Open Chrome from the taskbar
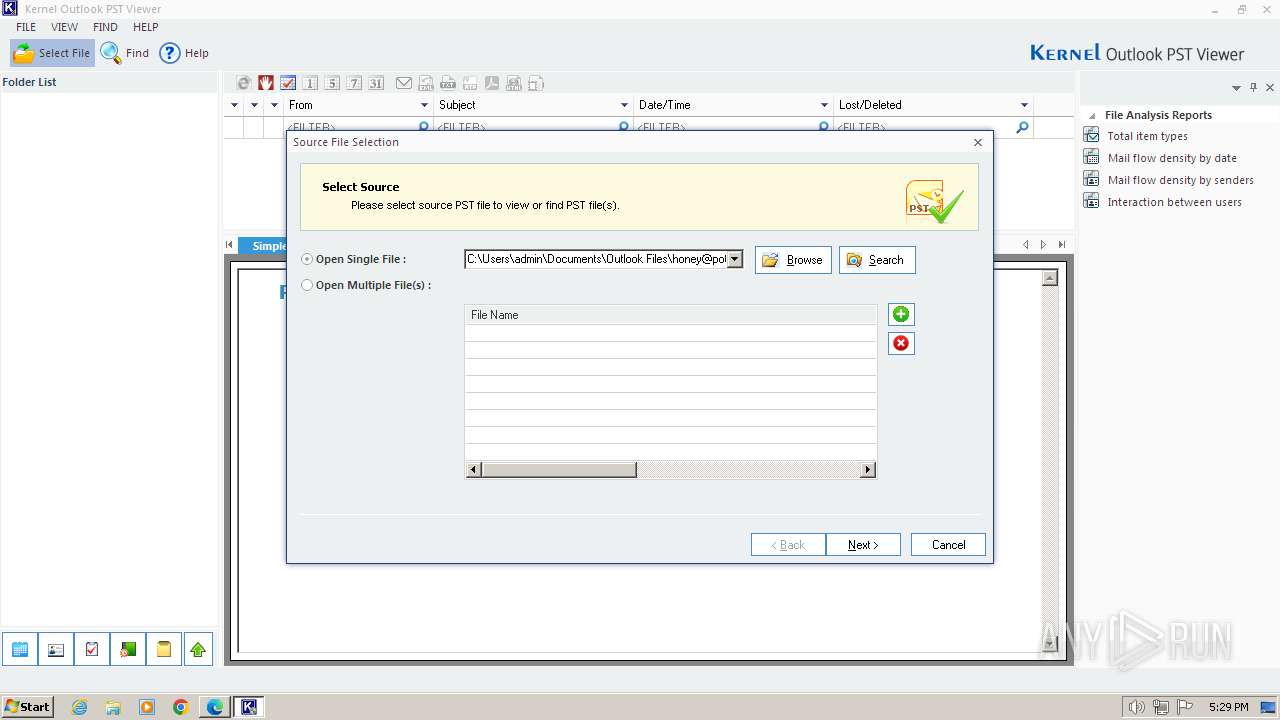The width and height of the screenshot is (1280, 720). [180, 707]
